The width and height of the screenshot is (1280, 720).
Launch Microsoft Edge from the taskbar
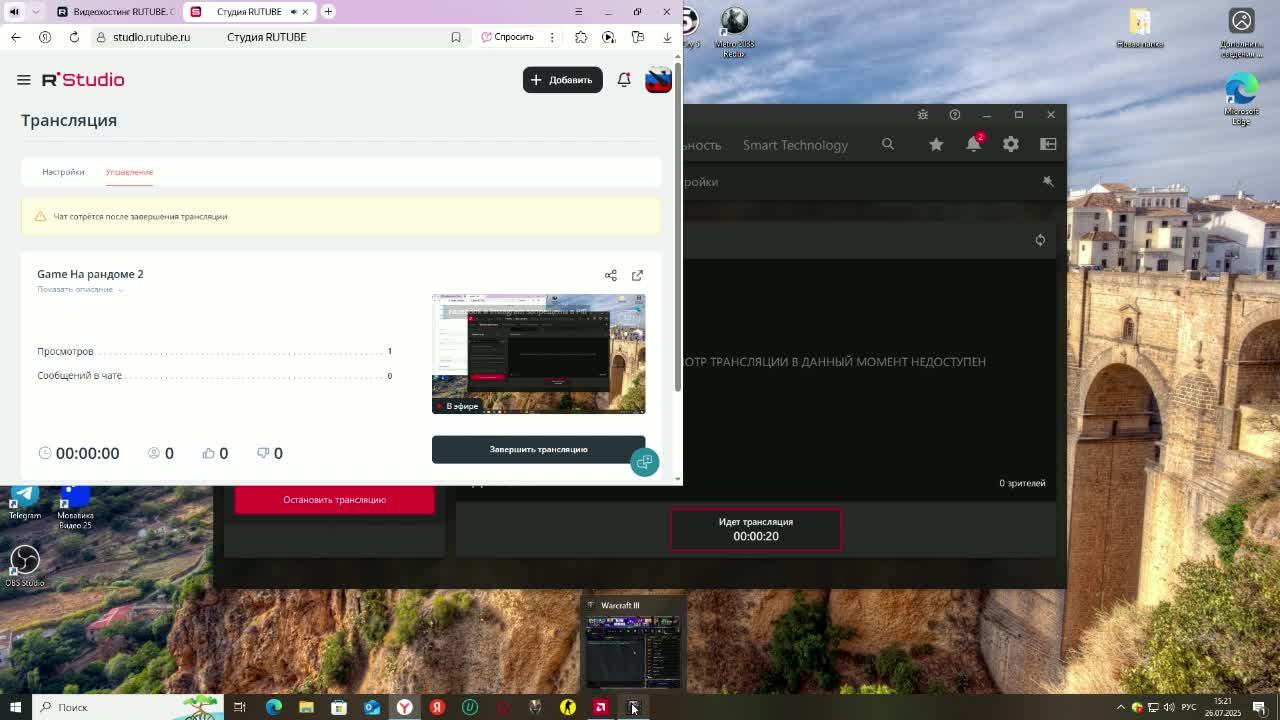click(273, 707)
